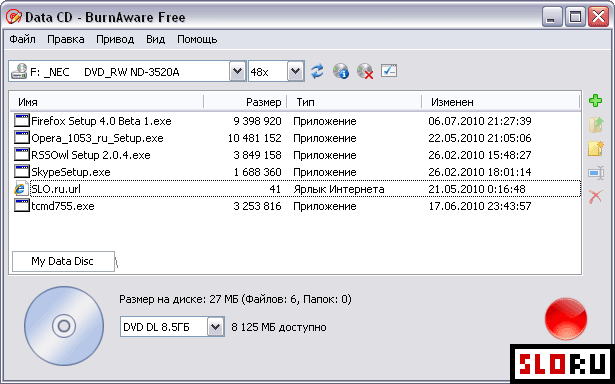Screen dimensions: 615x384
Task: Click size value 3 849 158
Action: tap(257, 155)
